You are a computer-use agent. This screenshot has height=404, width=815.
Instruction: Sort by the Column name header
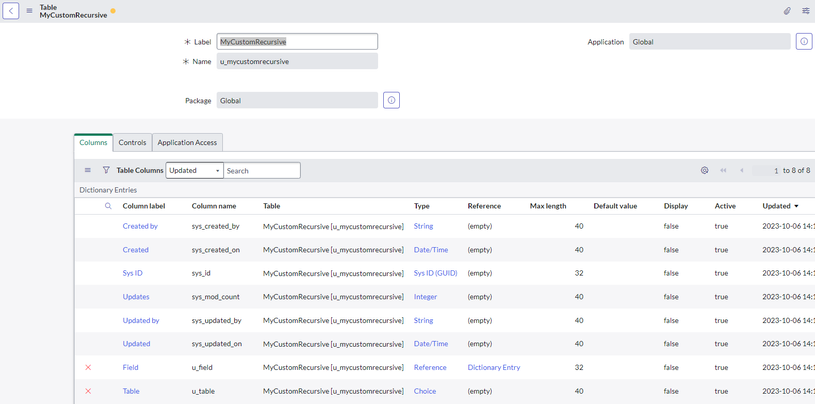(214, 206)
